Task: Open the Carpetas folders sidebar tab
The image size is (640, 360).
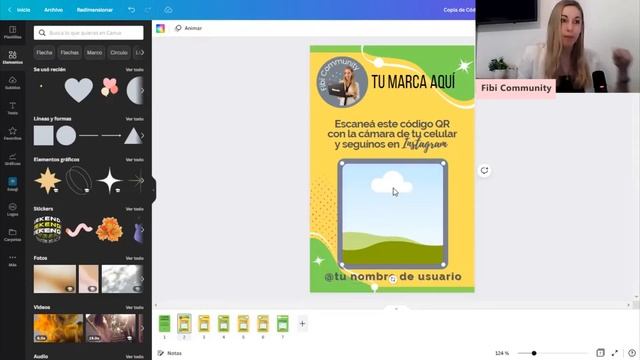Action: pos(13,235)
